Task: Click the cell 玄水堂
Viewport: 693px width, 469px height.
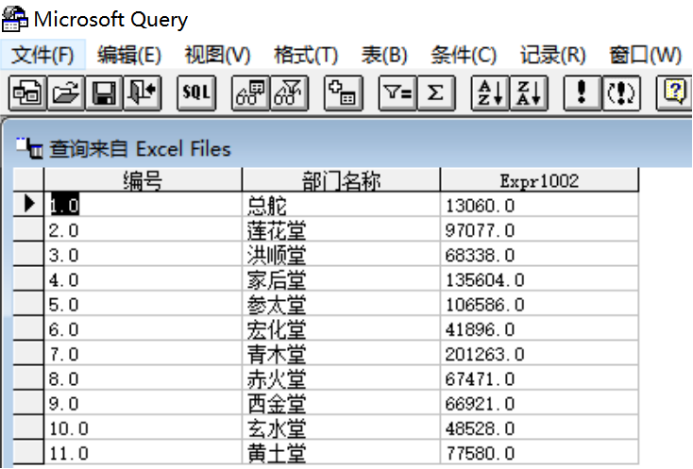Action: point(341,427)
